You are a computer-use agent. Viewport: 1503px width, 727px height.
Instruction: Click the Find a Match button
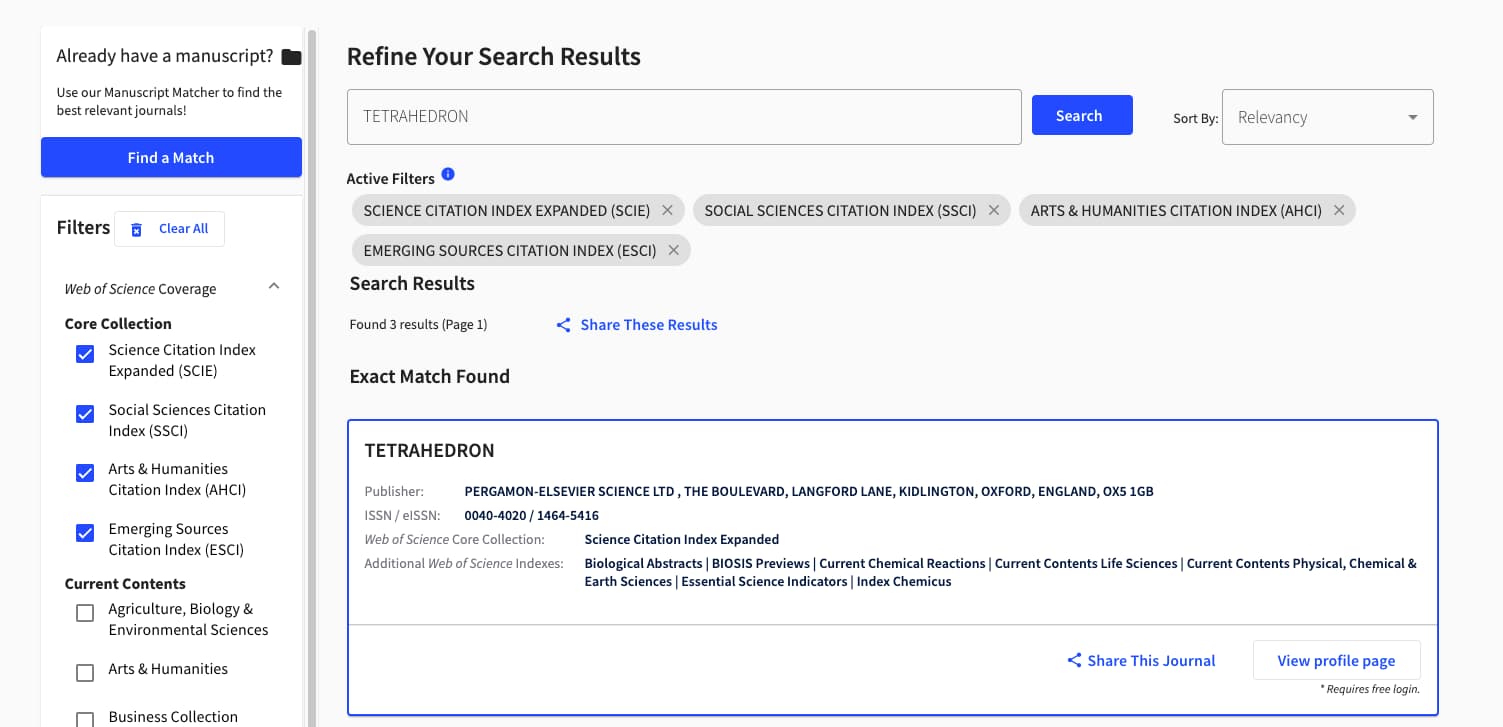tap(171, 157)
